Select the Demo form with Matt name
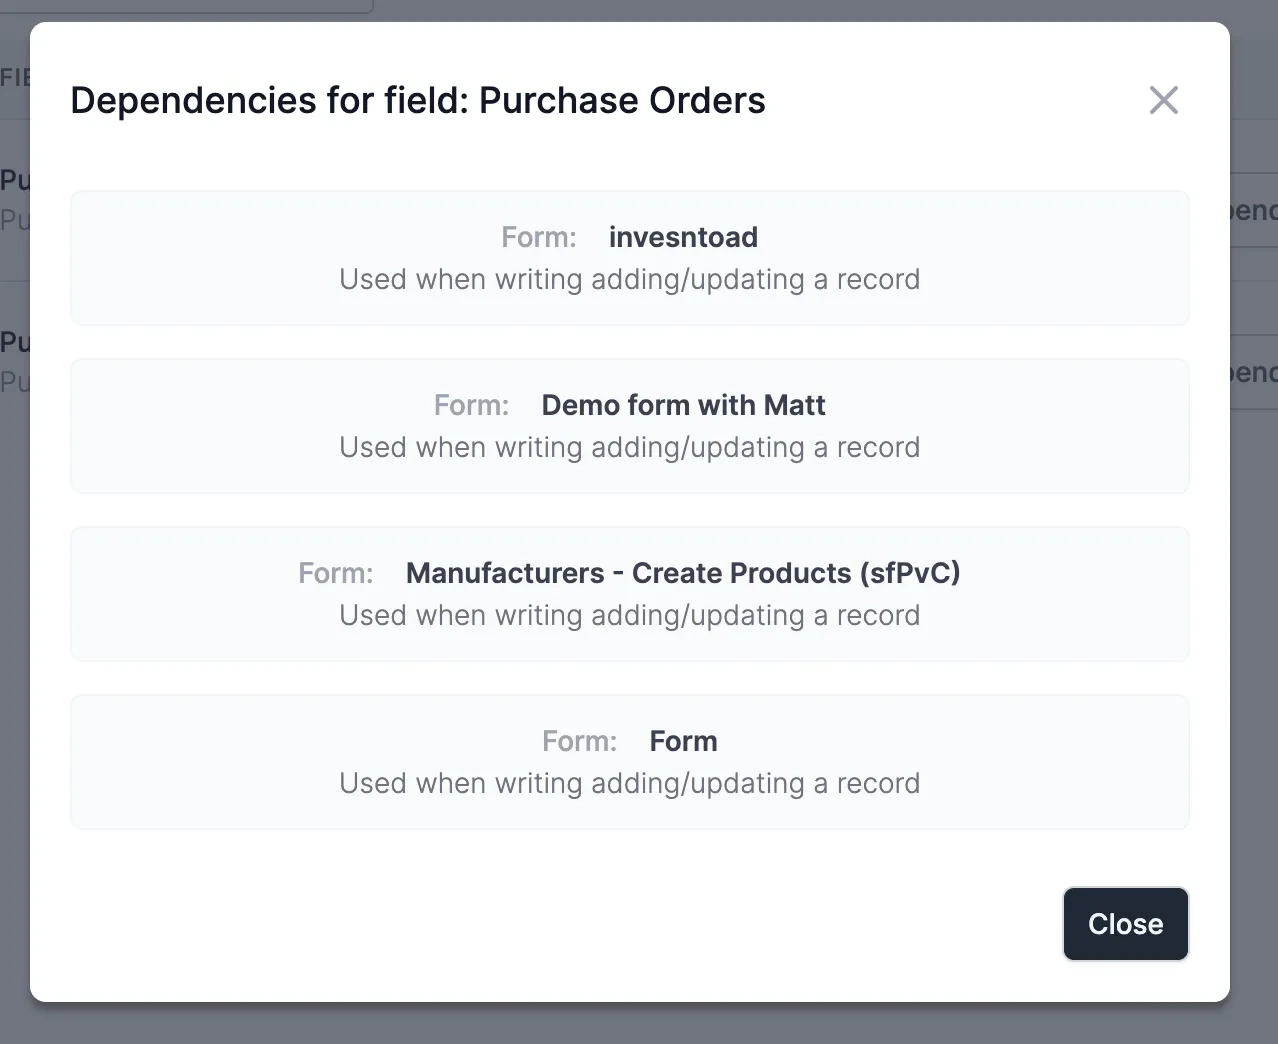 (x=683, y=405)
